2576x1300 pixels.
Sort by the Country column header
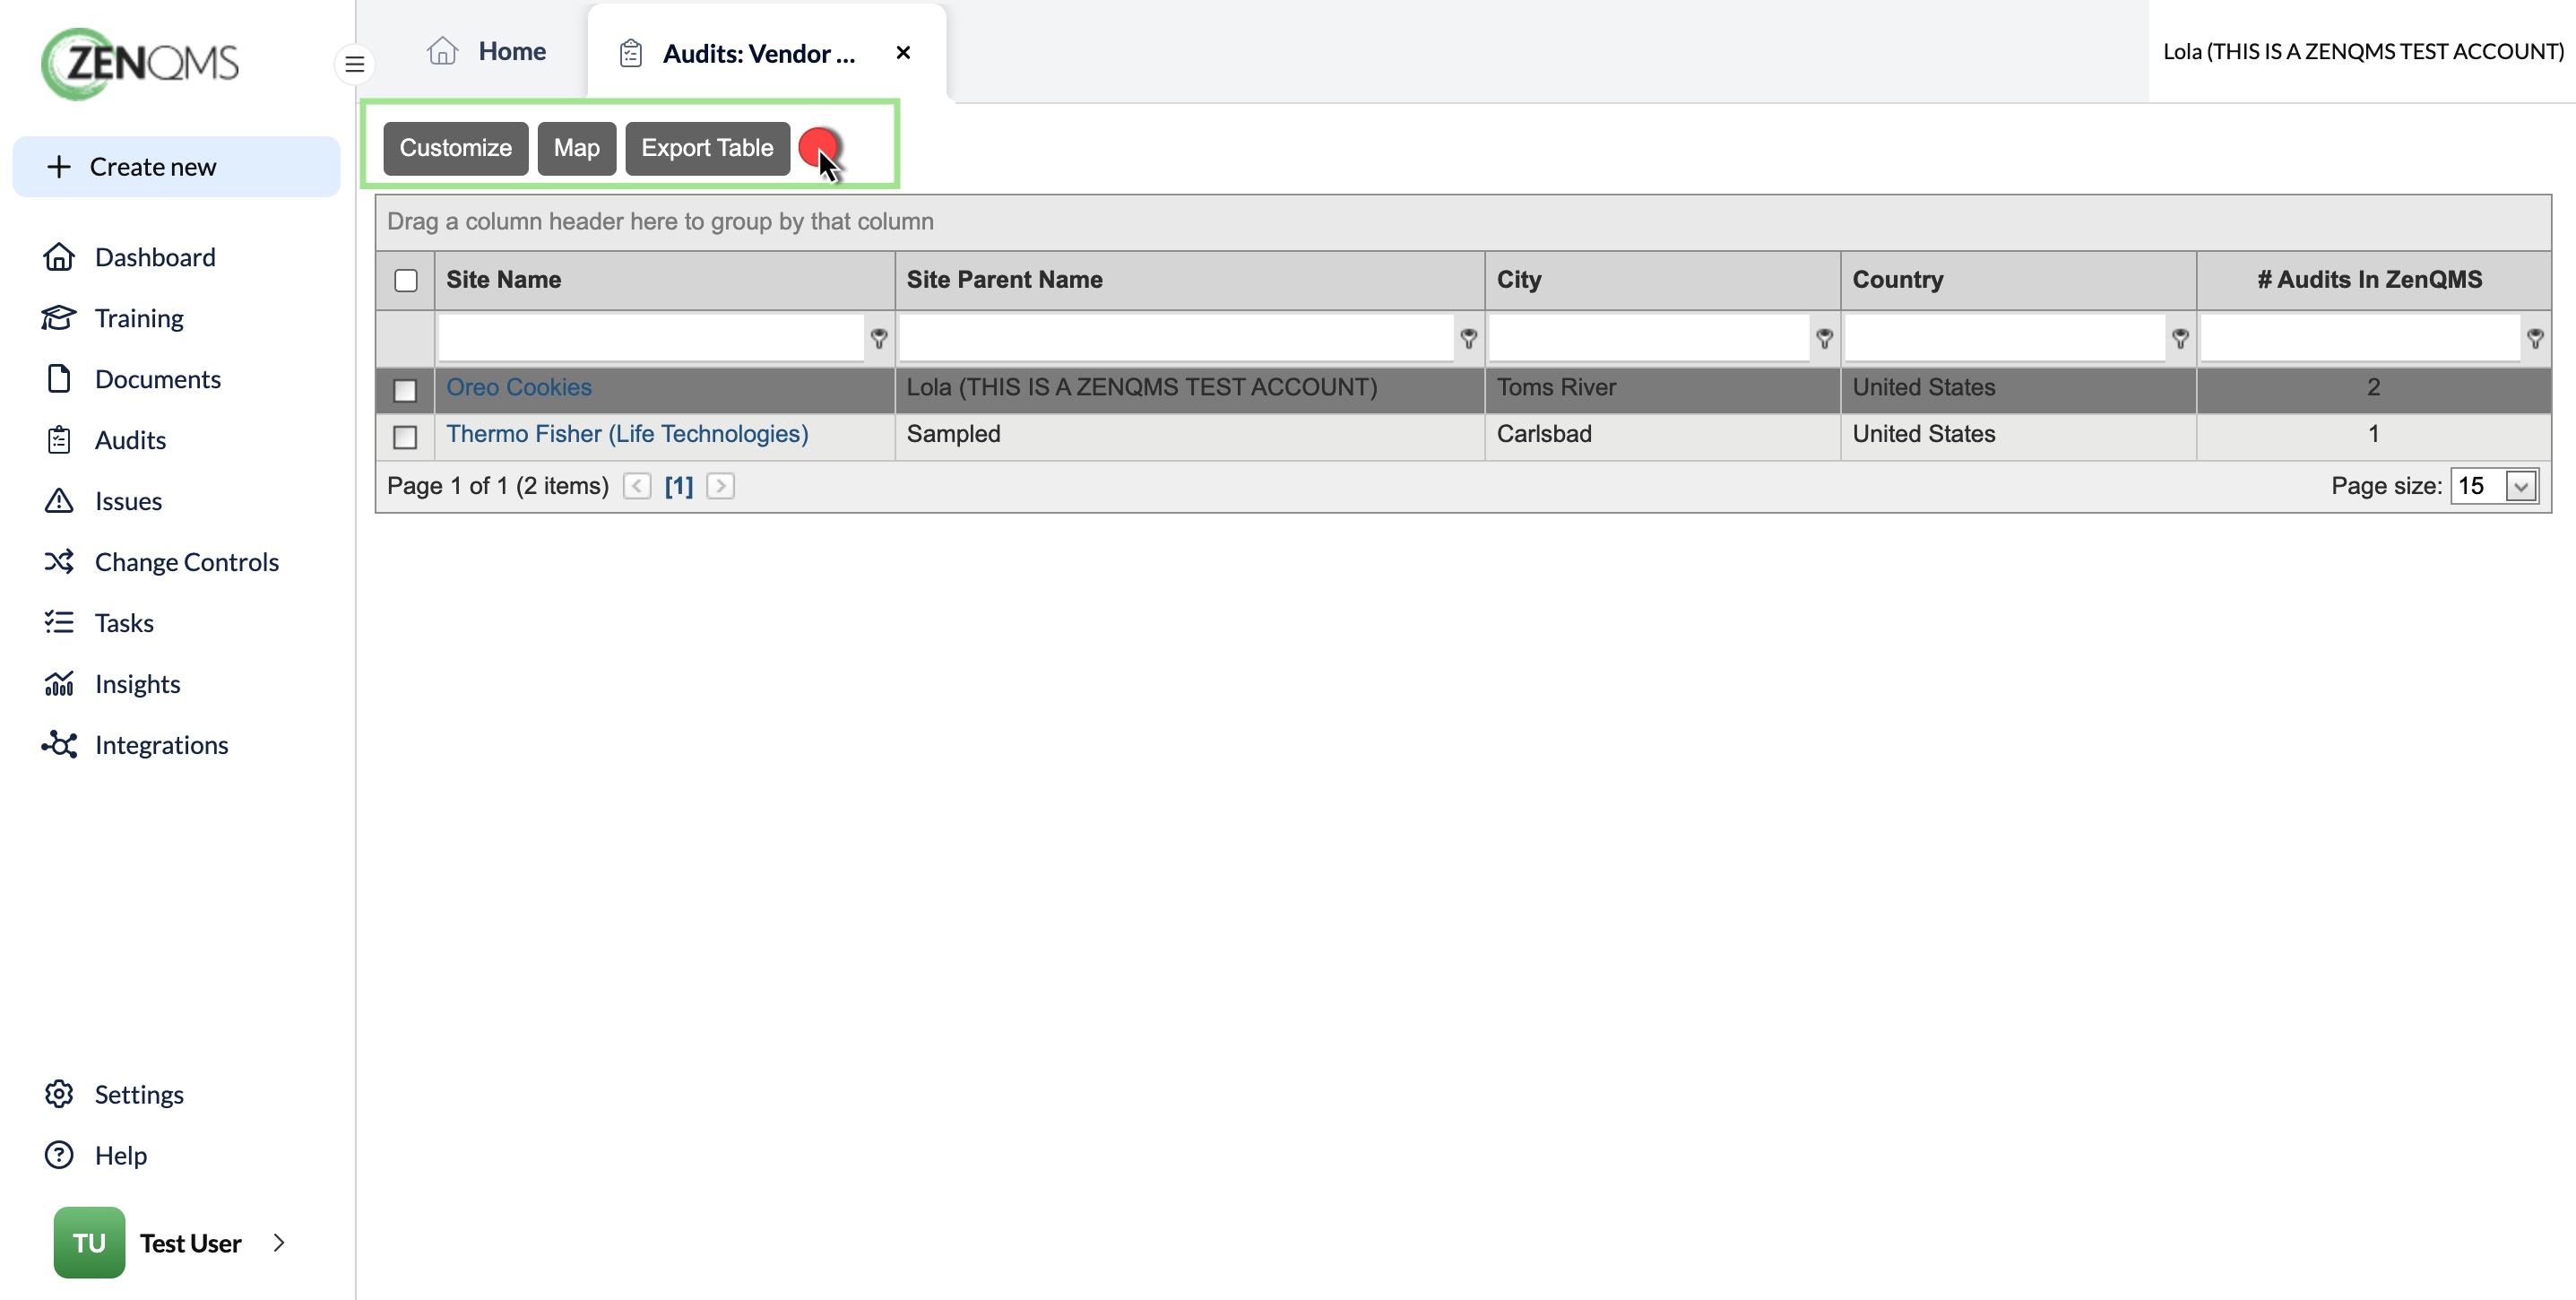2019,280
